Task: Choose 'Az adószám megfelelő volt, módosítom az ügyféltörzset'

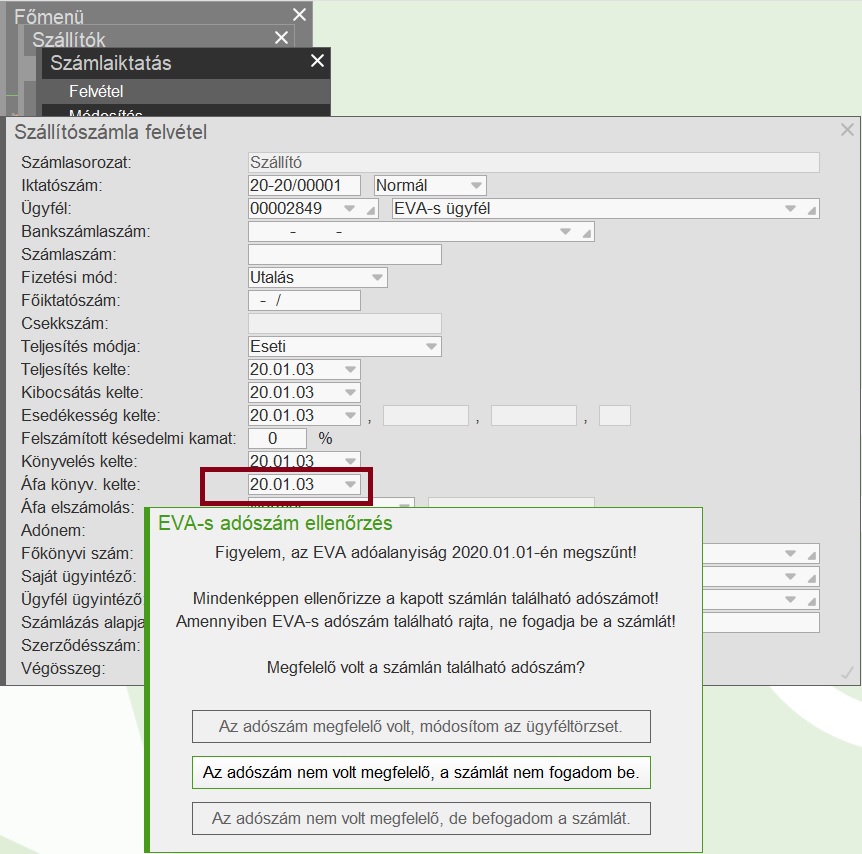Action: click(421, 726)
